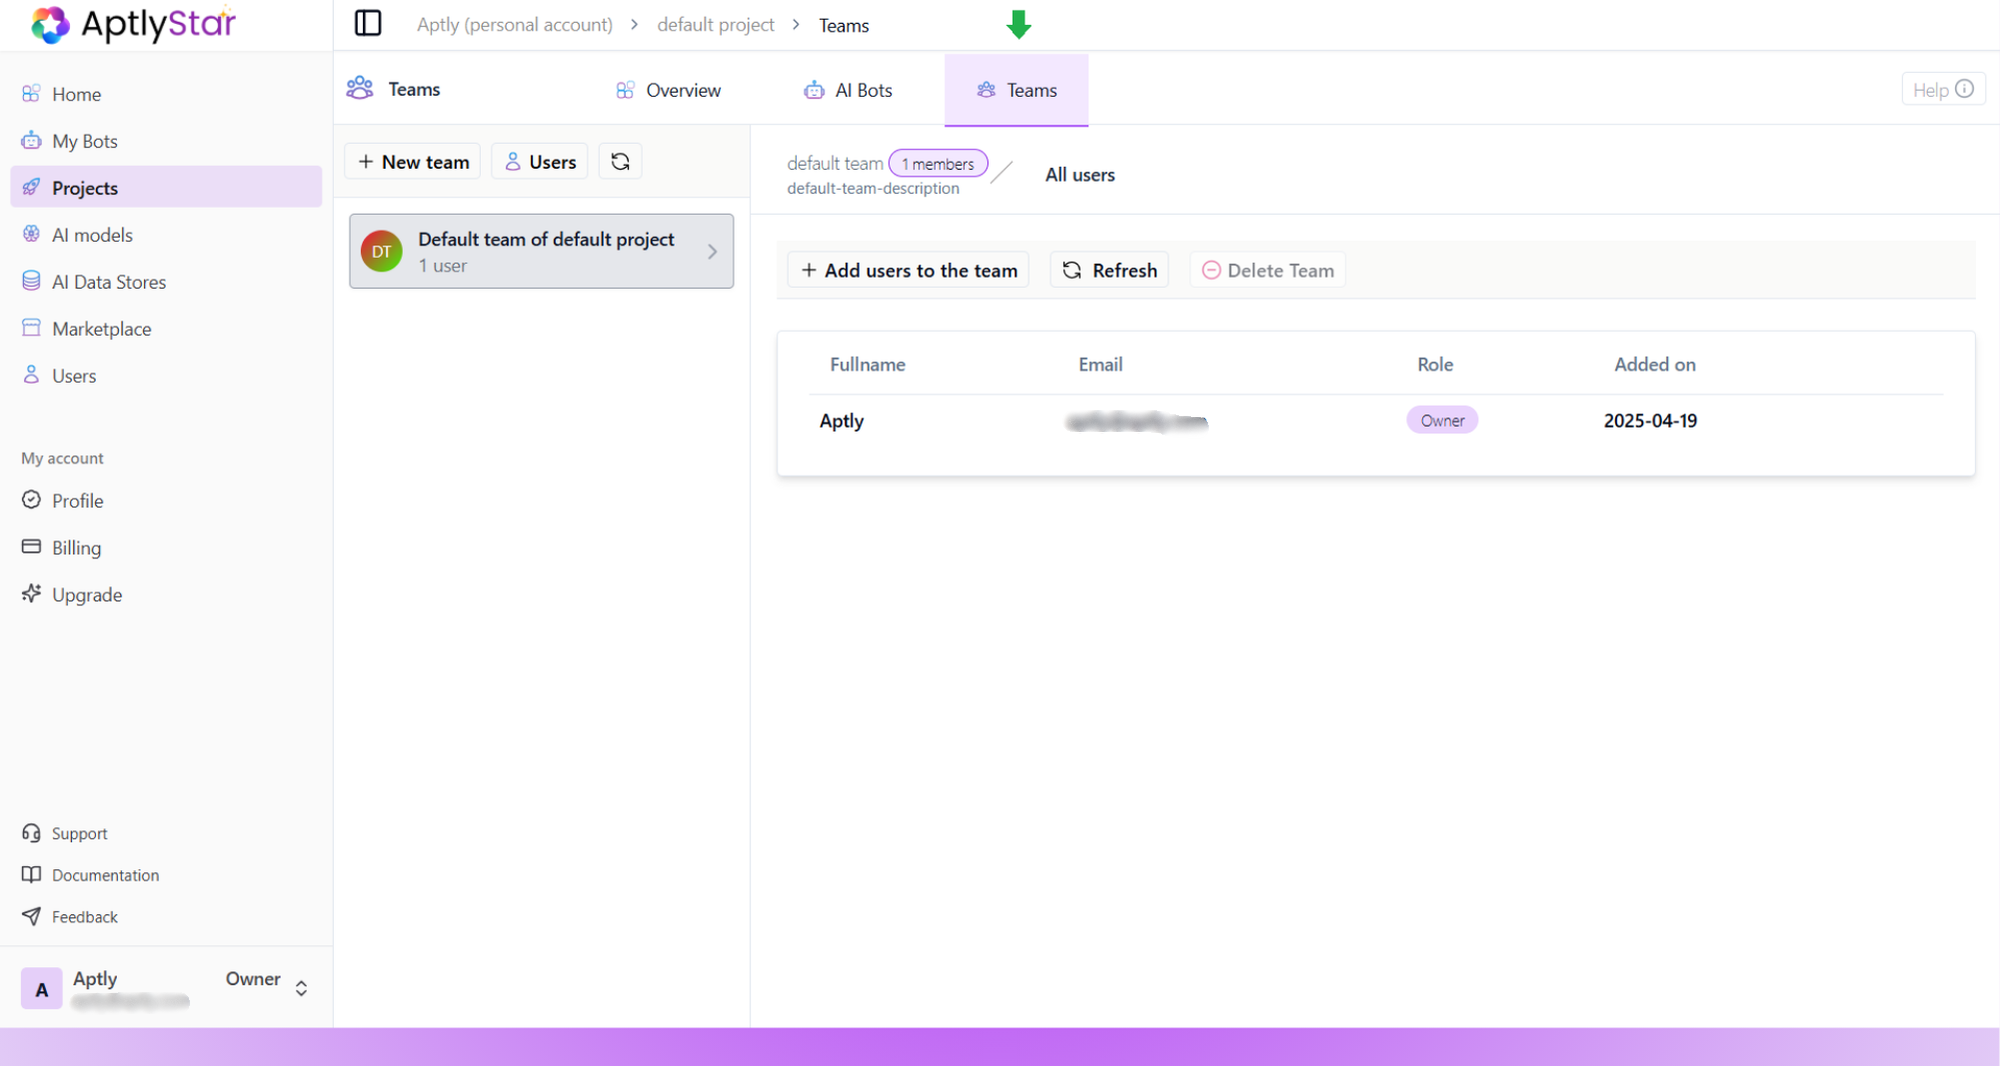Select the Teams tab

(x=1016, y=90)
